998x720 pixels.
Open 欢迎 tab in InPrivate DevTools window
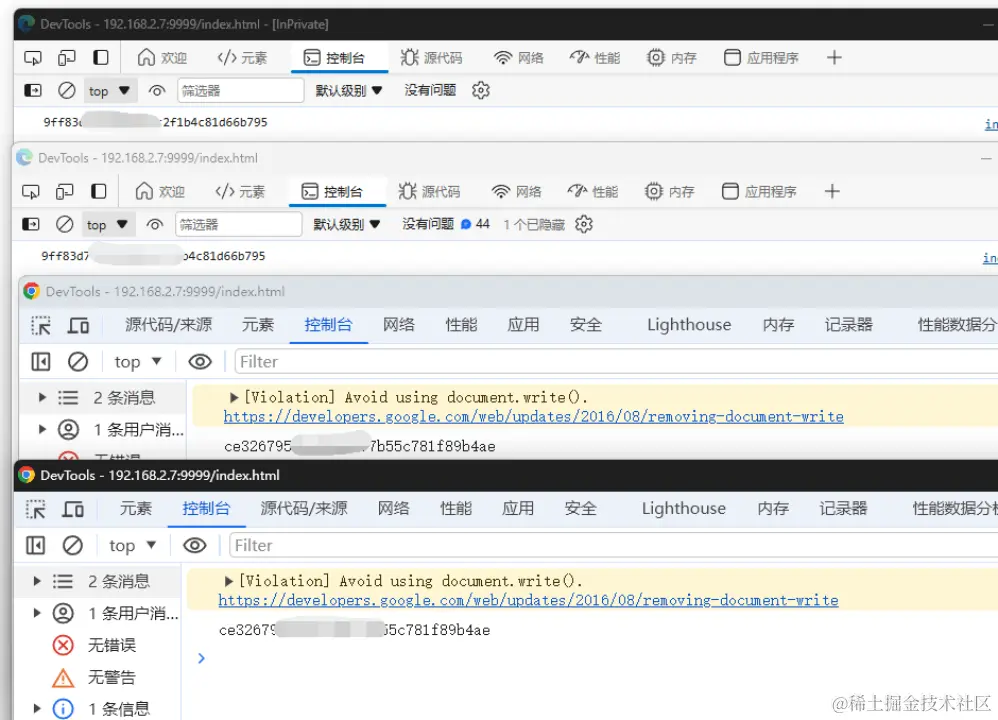coord(162,58)
